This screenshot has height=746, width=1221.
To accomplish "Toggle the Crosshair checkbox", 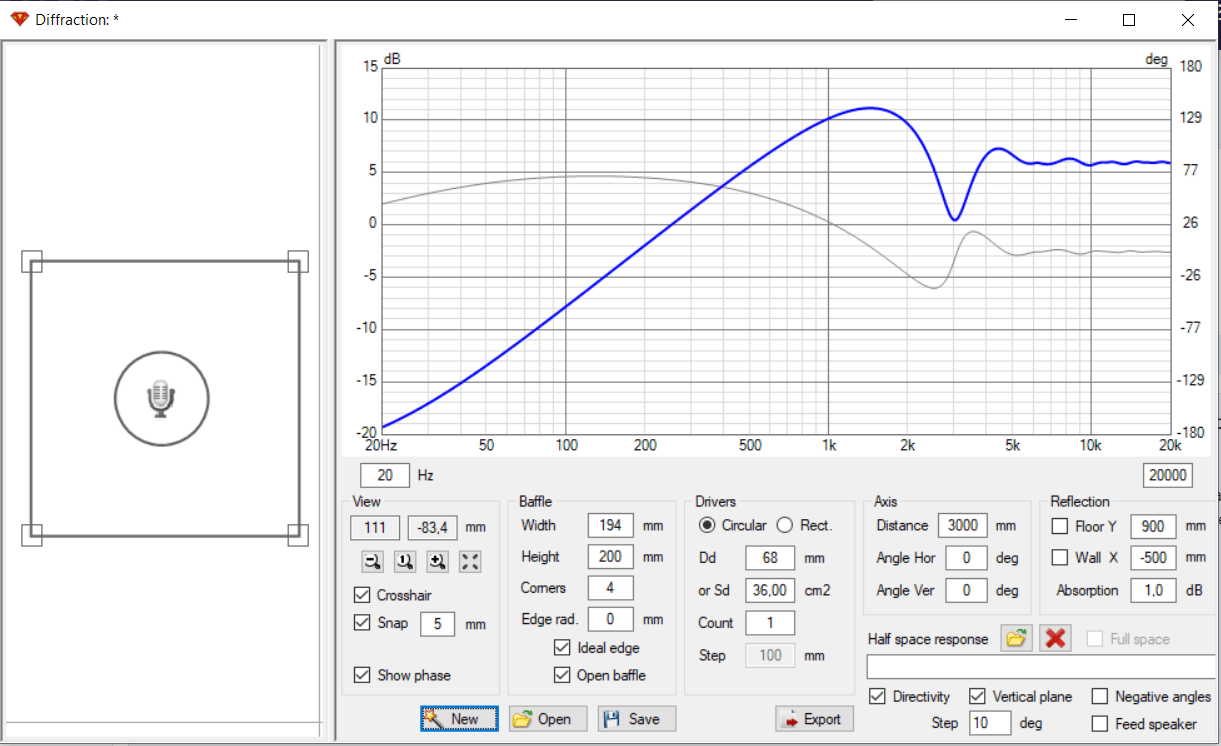I will point(362,595).
